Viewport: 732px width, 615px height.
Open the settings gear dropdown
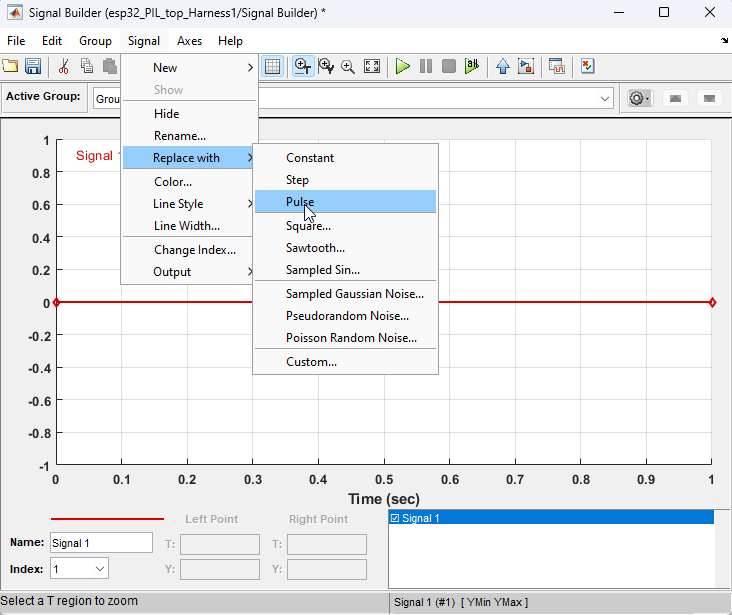(x=638, y=98)
